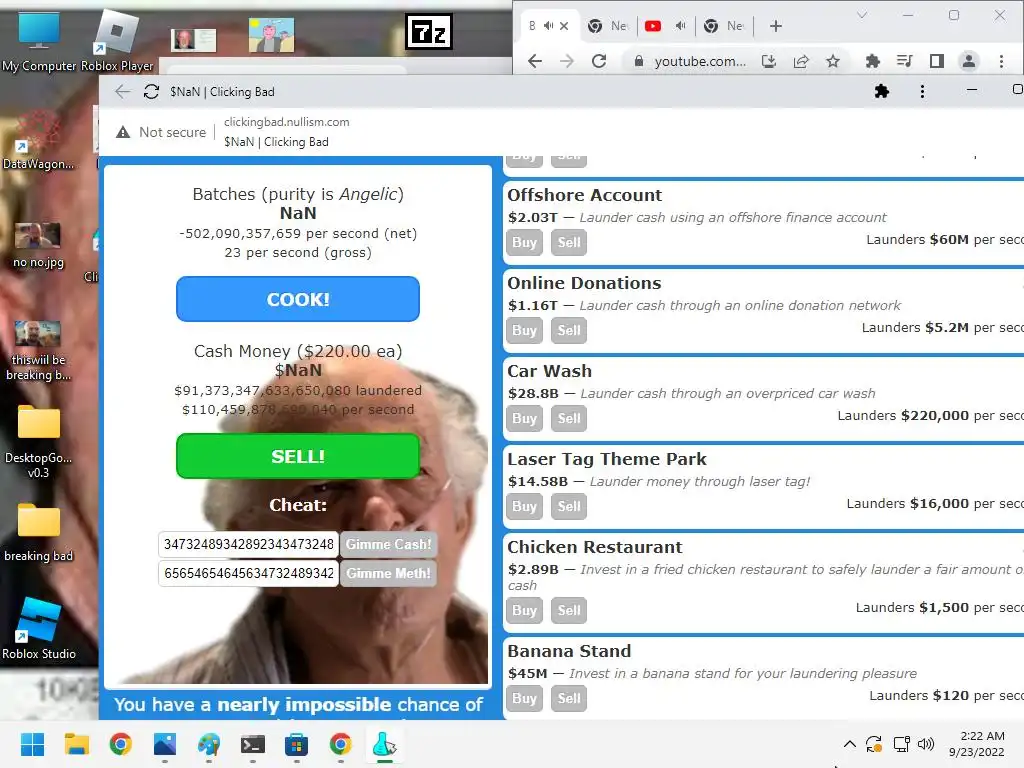Click the share page icon in Chrome
This screenshot has width=1024, height=768.
801,61
